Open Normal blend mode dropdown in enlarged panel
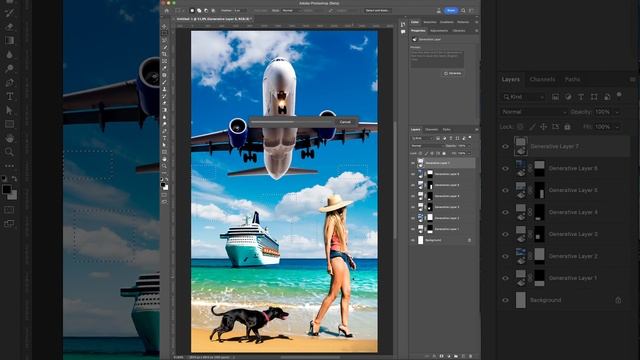Image resolution: width=640 pixels, height=360 pixels. tap(534, 112)
